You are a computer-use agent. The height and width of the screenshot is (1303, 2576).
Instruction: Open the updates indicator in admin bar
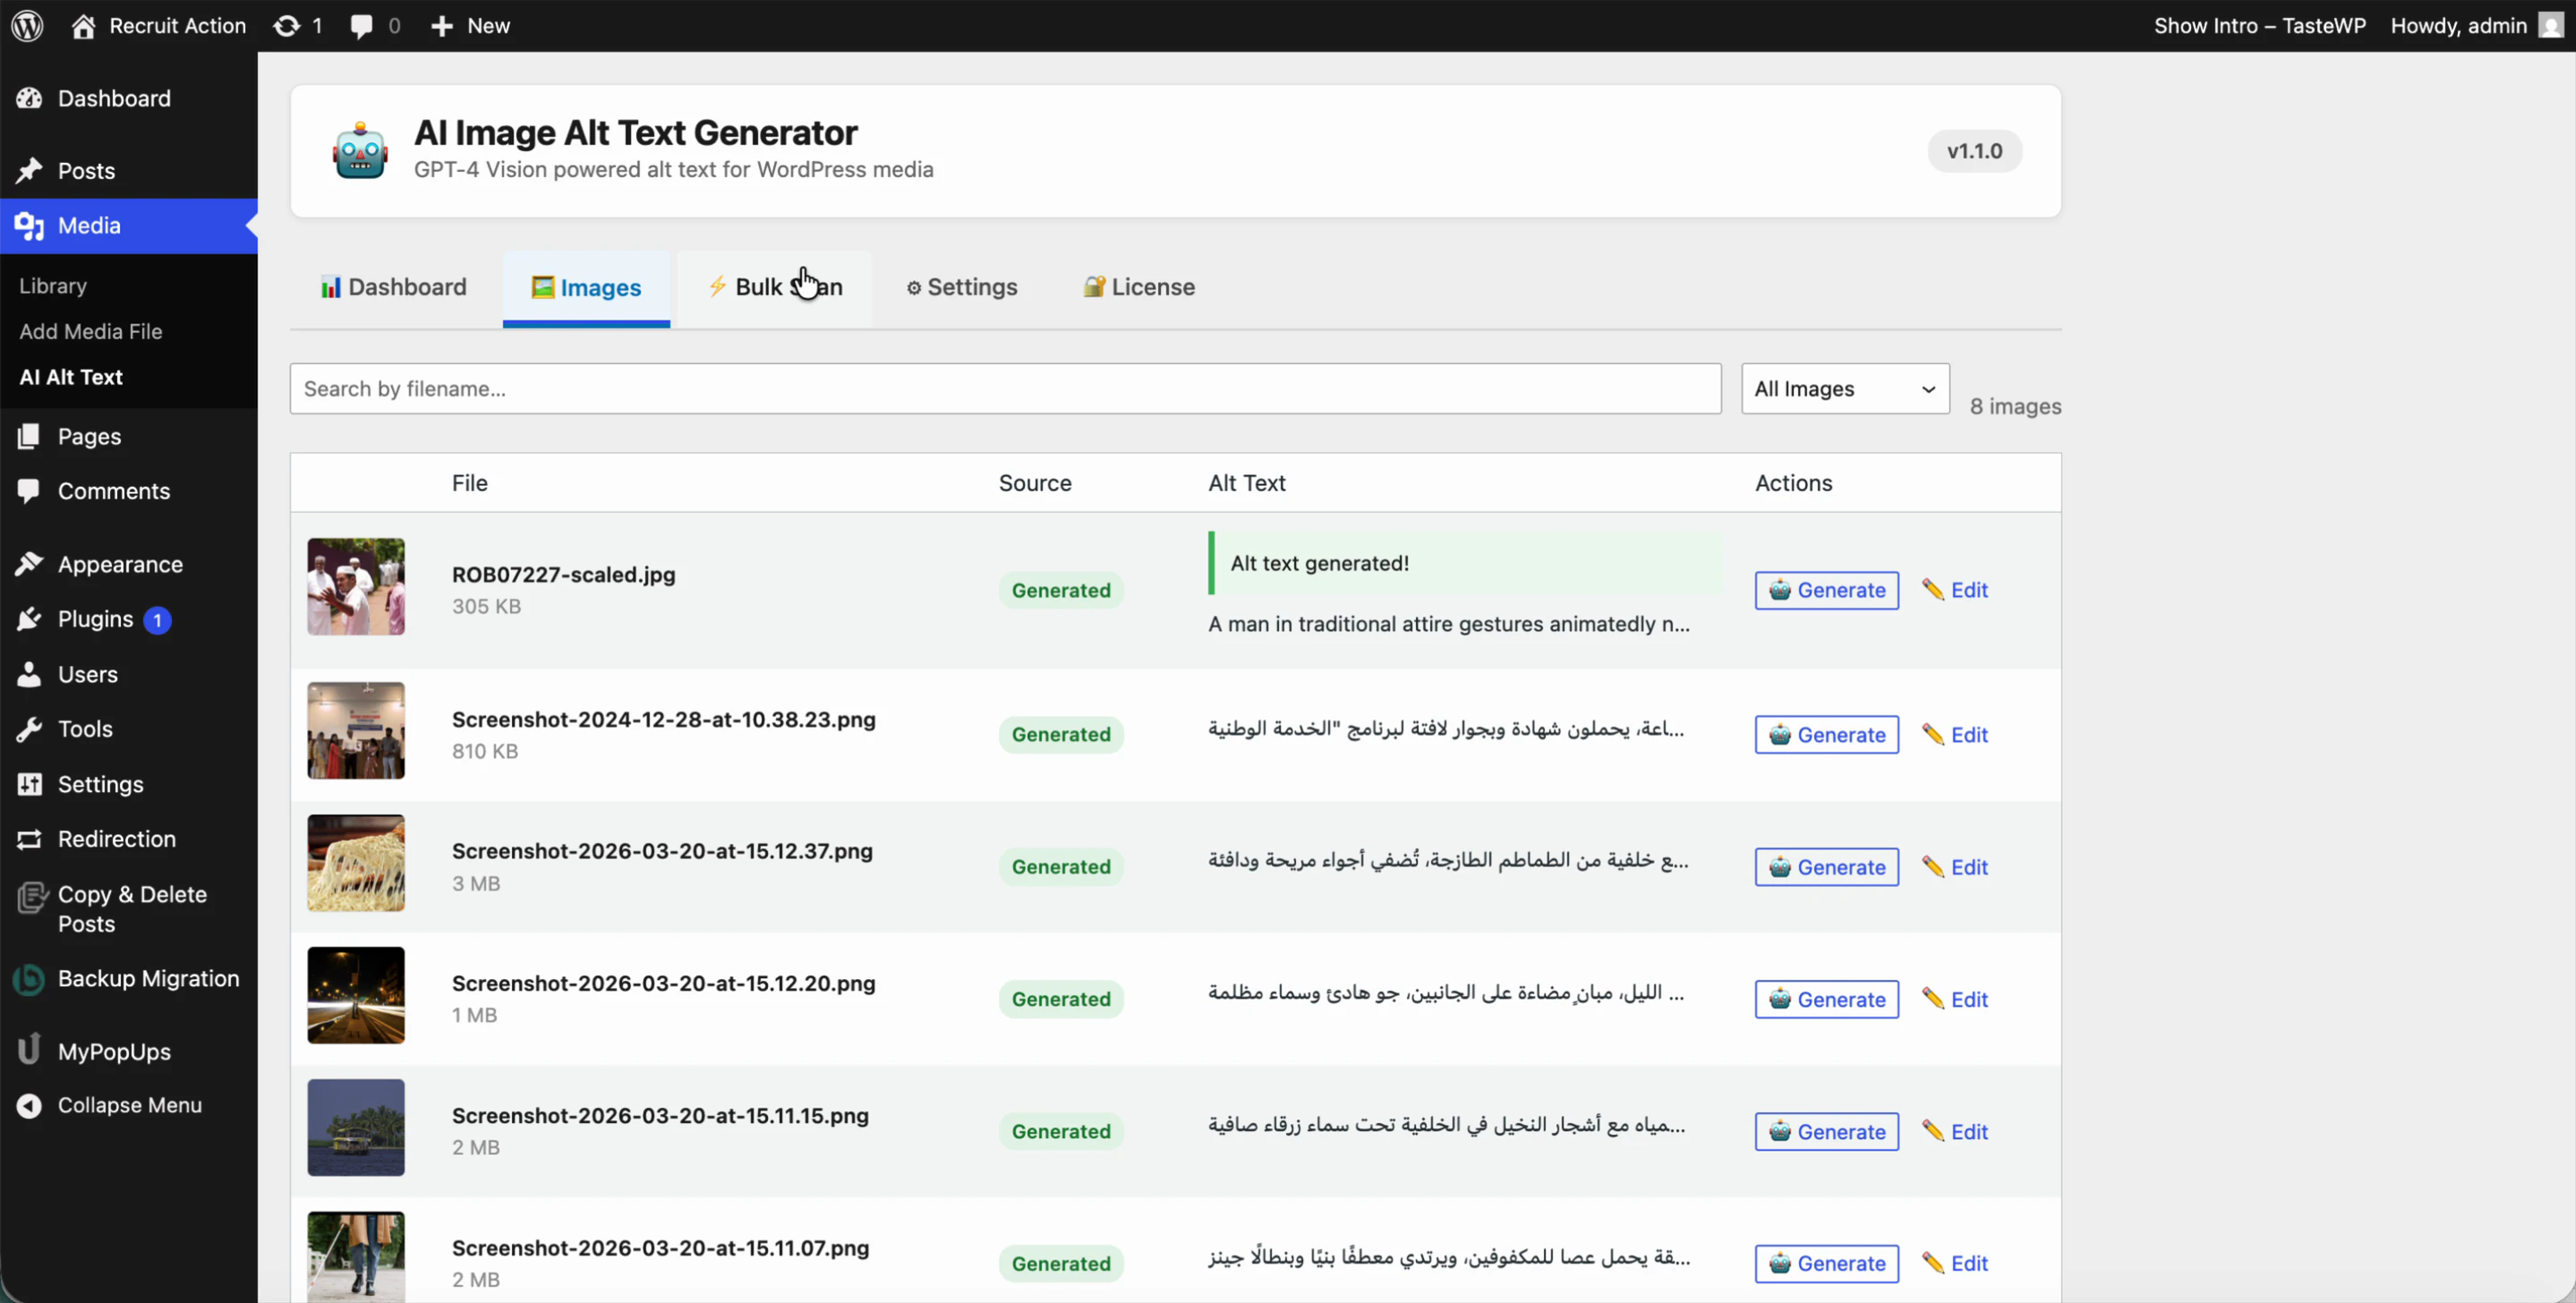(297, 26)
